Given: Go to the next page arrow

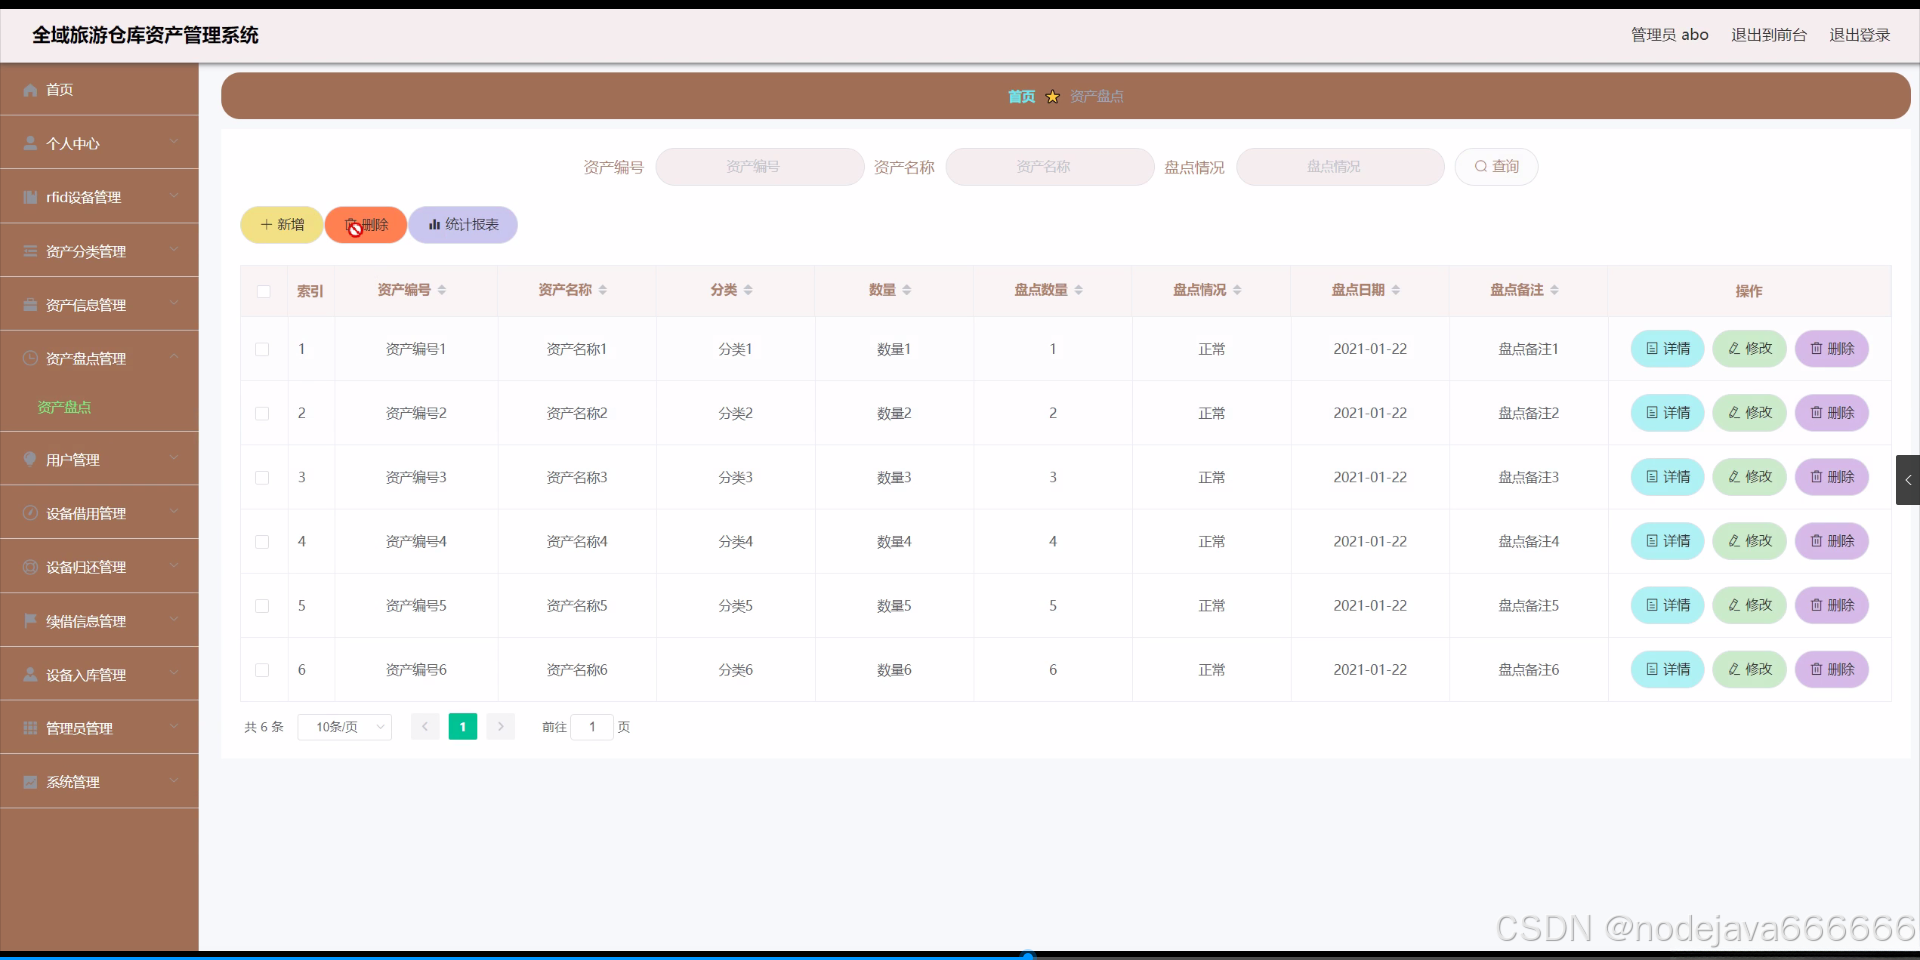Looking at the screenshot, I should [x=501, y=727].
